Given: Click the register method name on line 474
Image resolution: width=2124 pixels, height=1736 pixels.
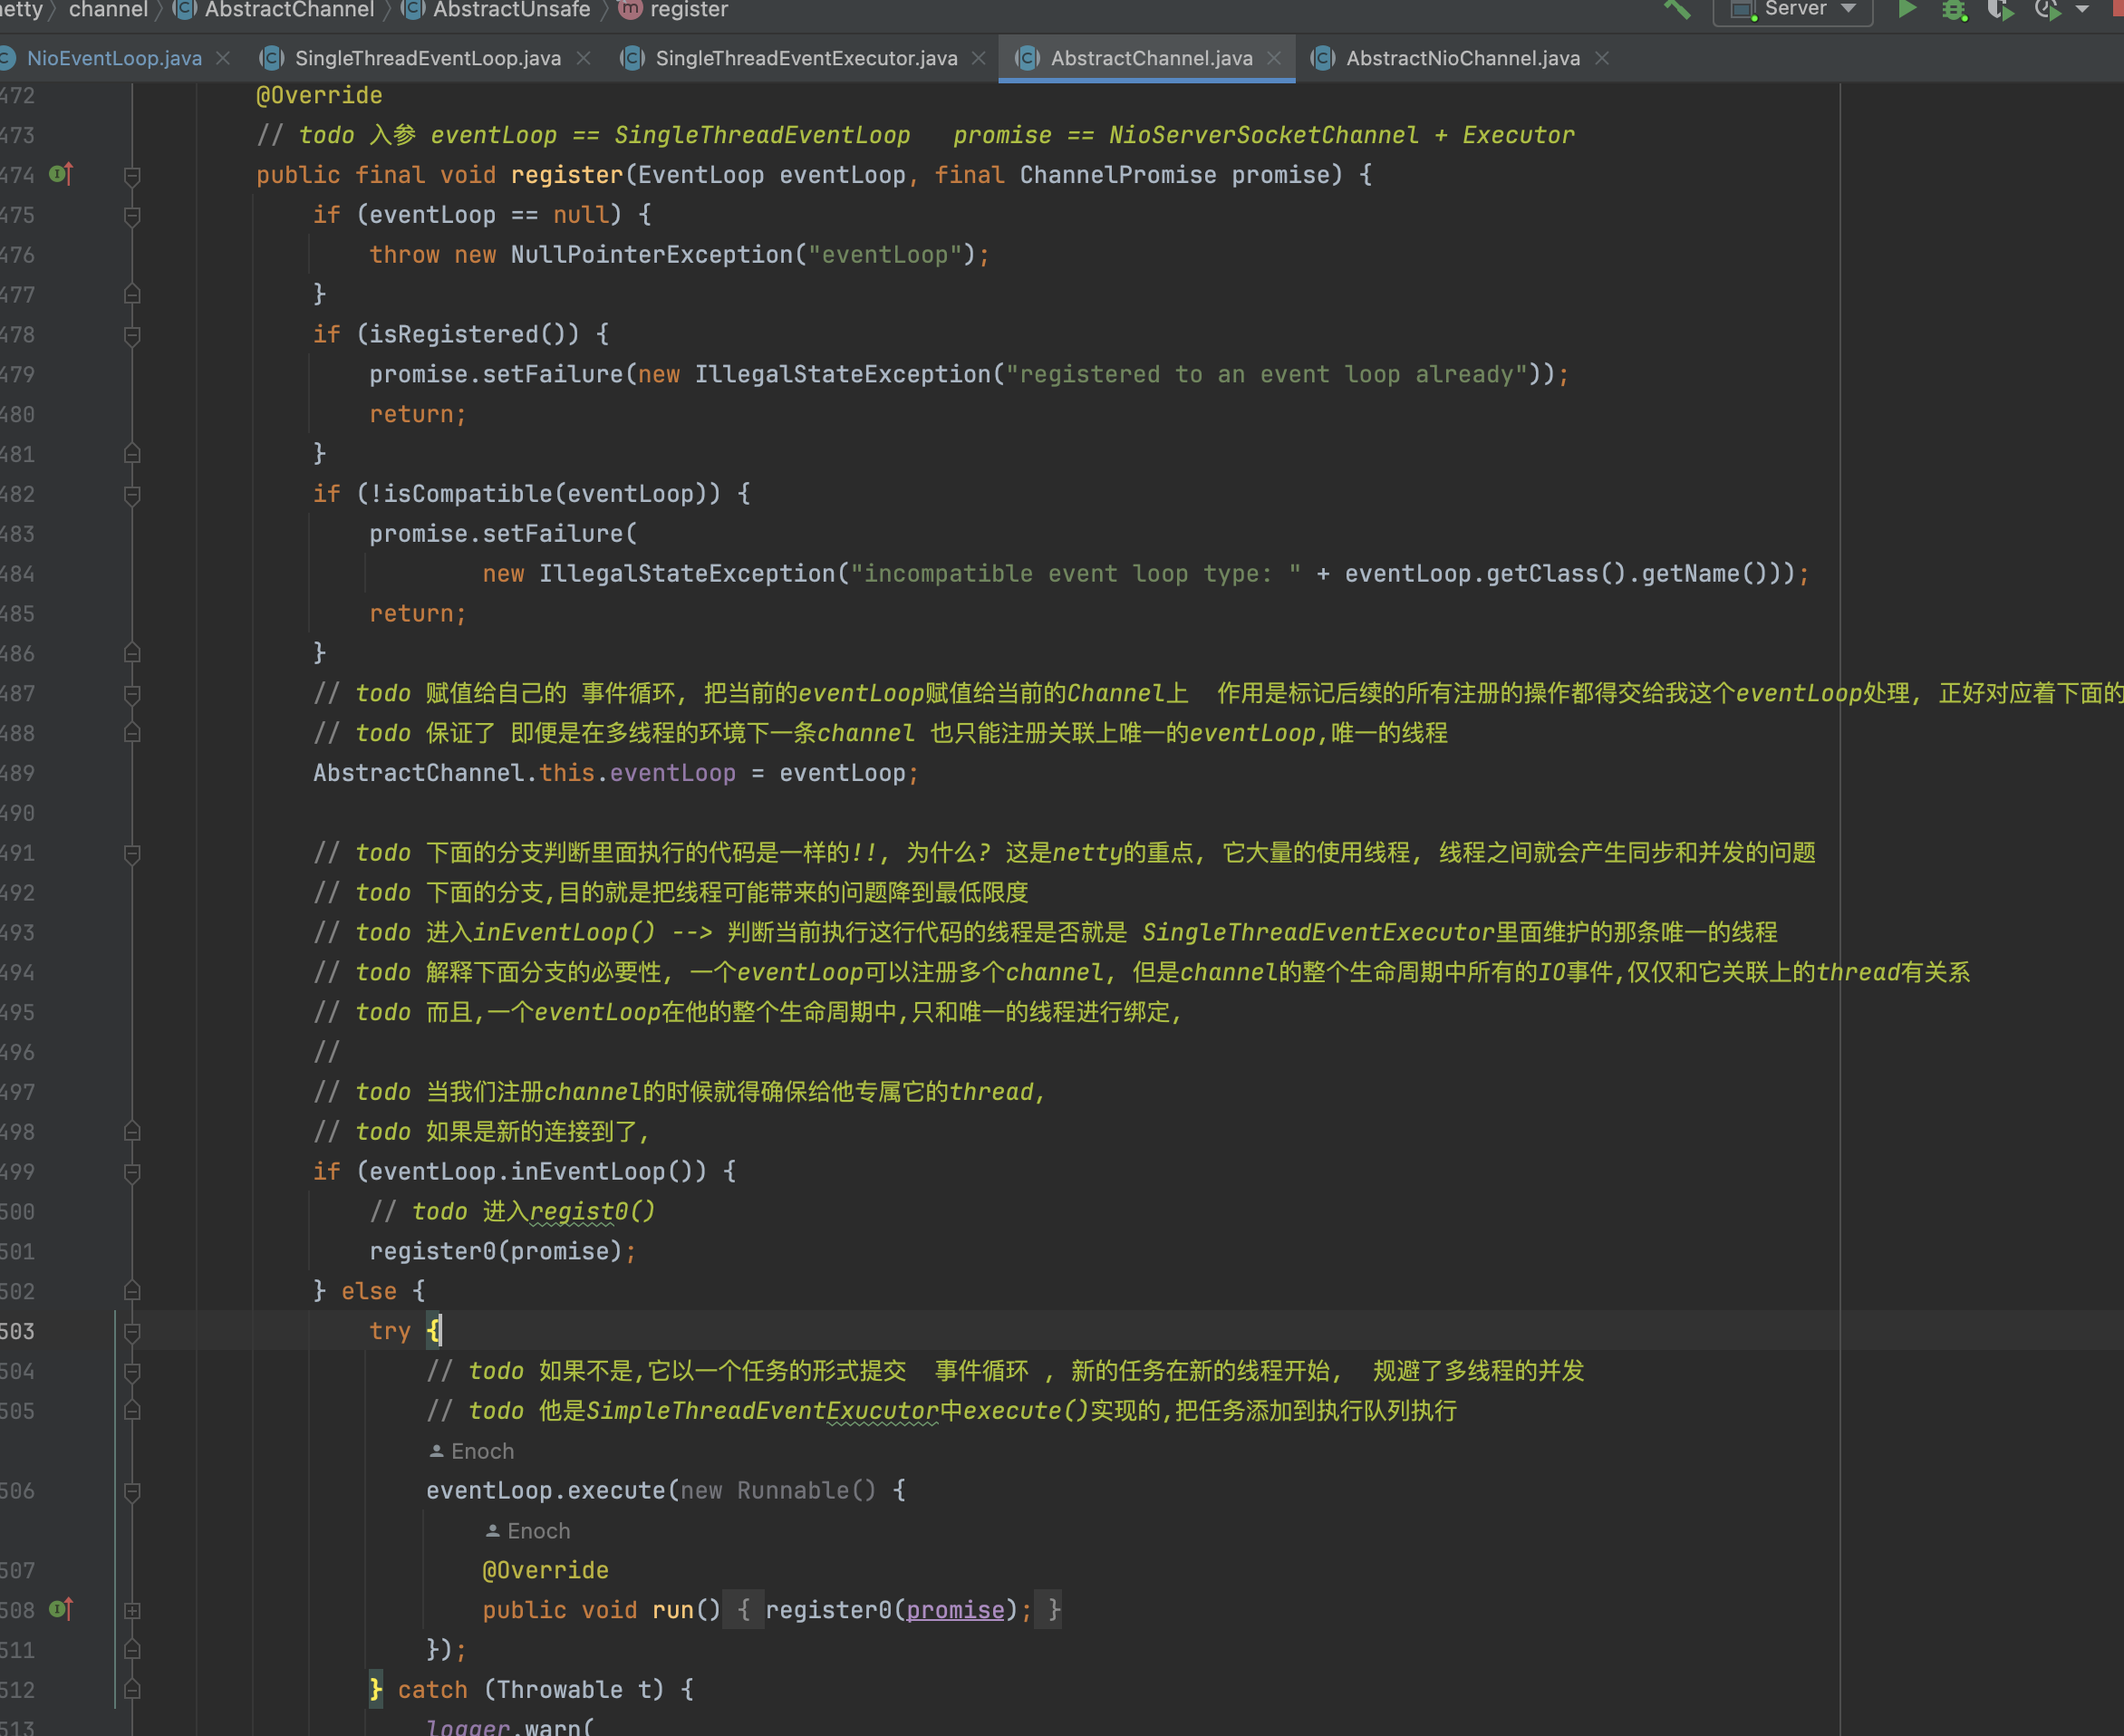Looking at the screenshot, I should click(567, 175).
